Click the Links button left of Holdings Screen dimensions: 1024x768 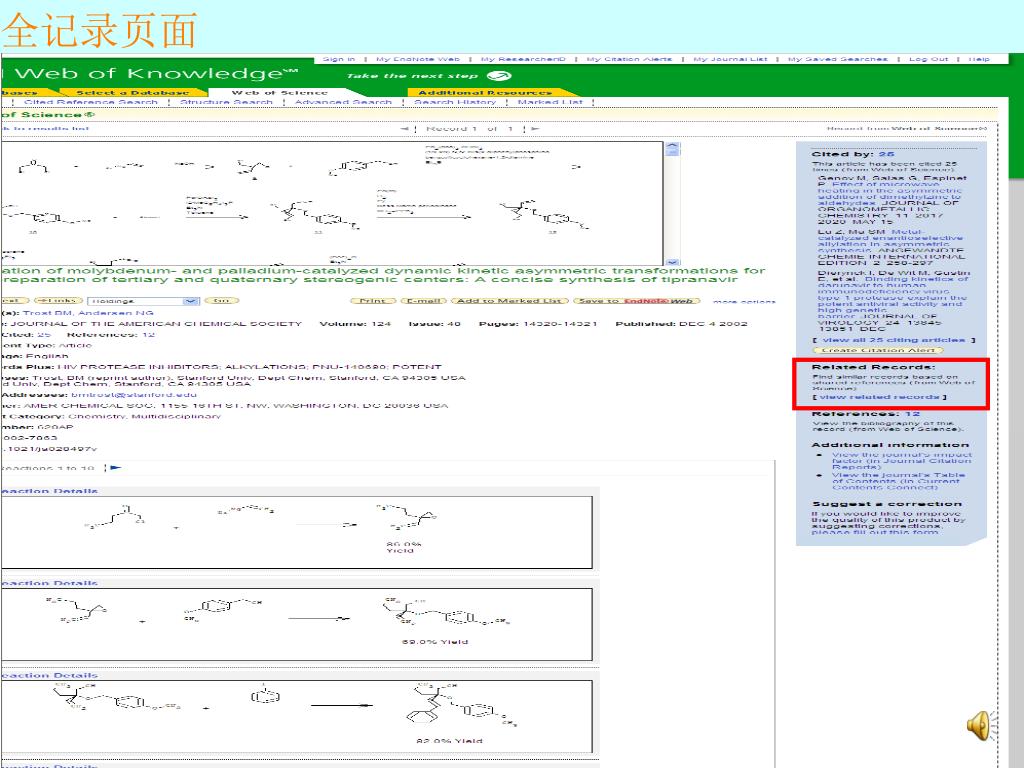pos(58,301)
